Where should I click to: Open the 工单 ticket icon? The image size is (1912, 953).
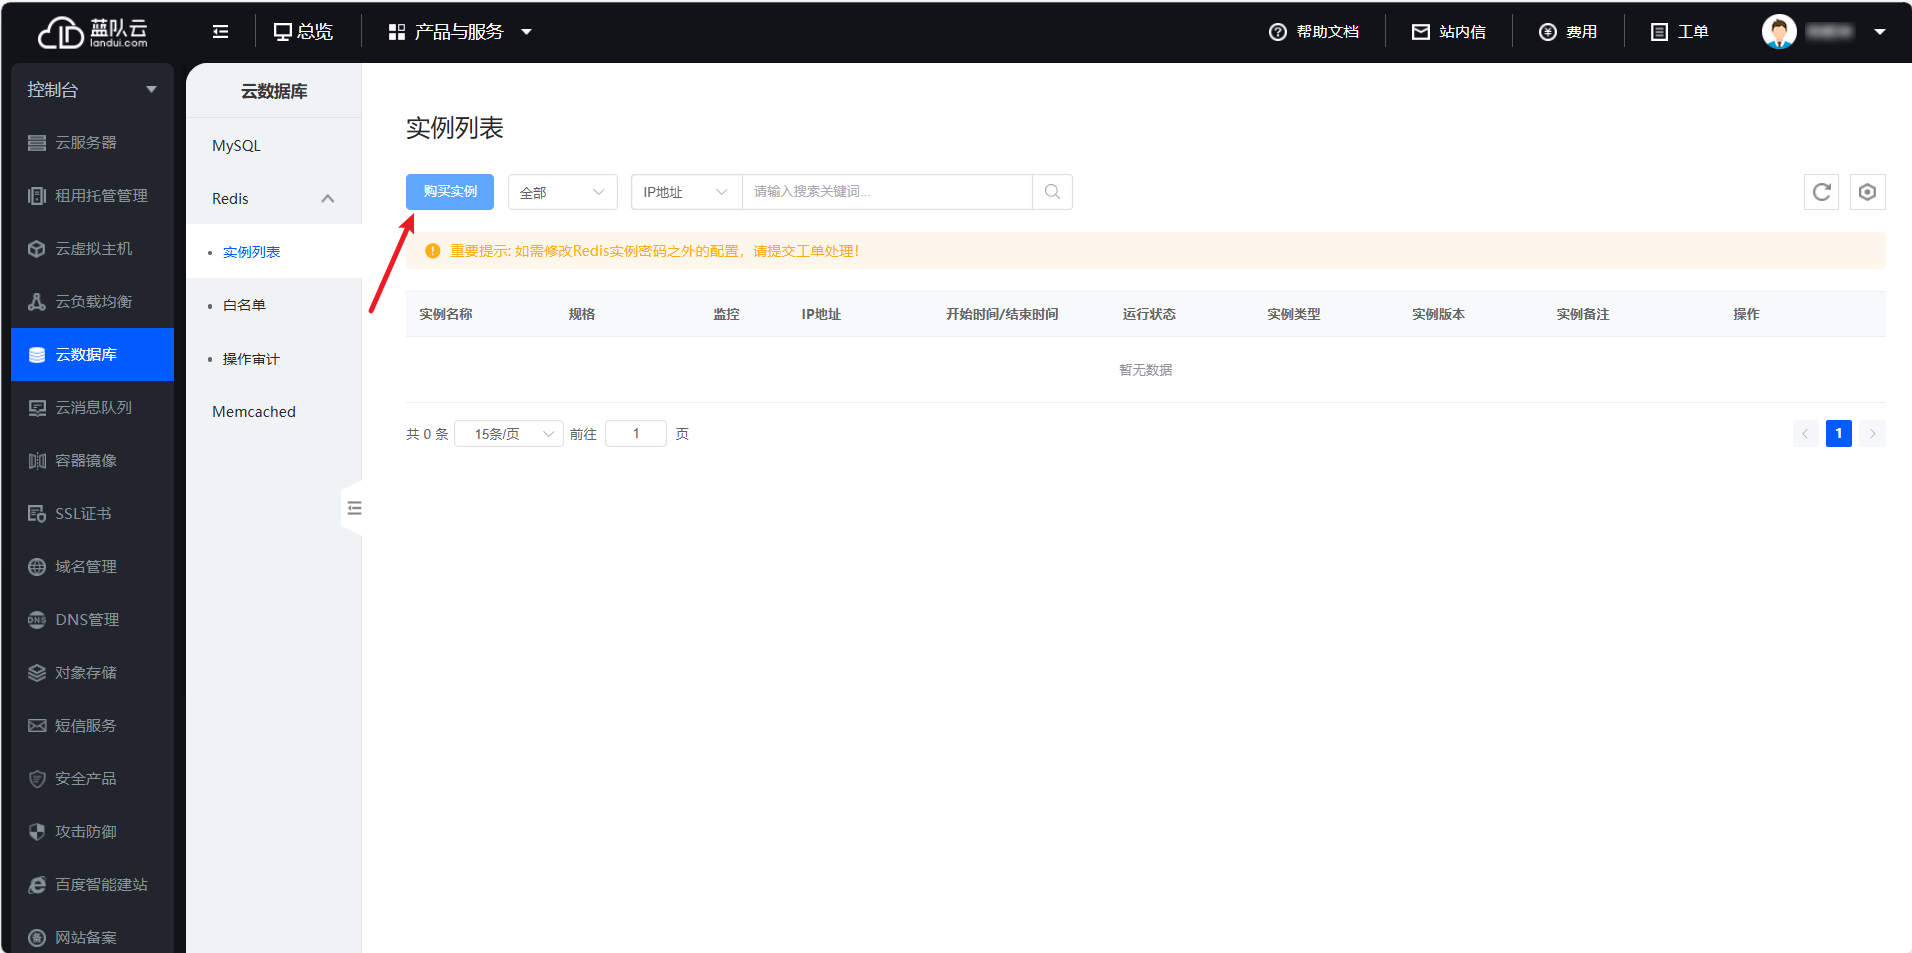[x=1679, y=31]
